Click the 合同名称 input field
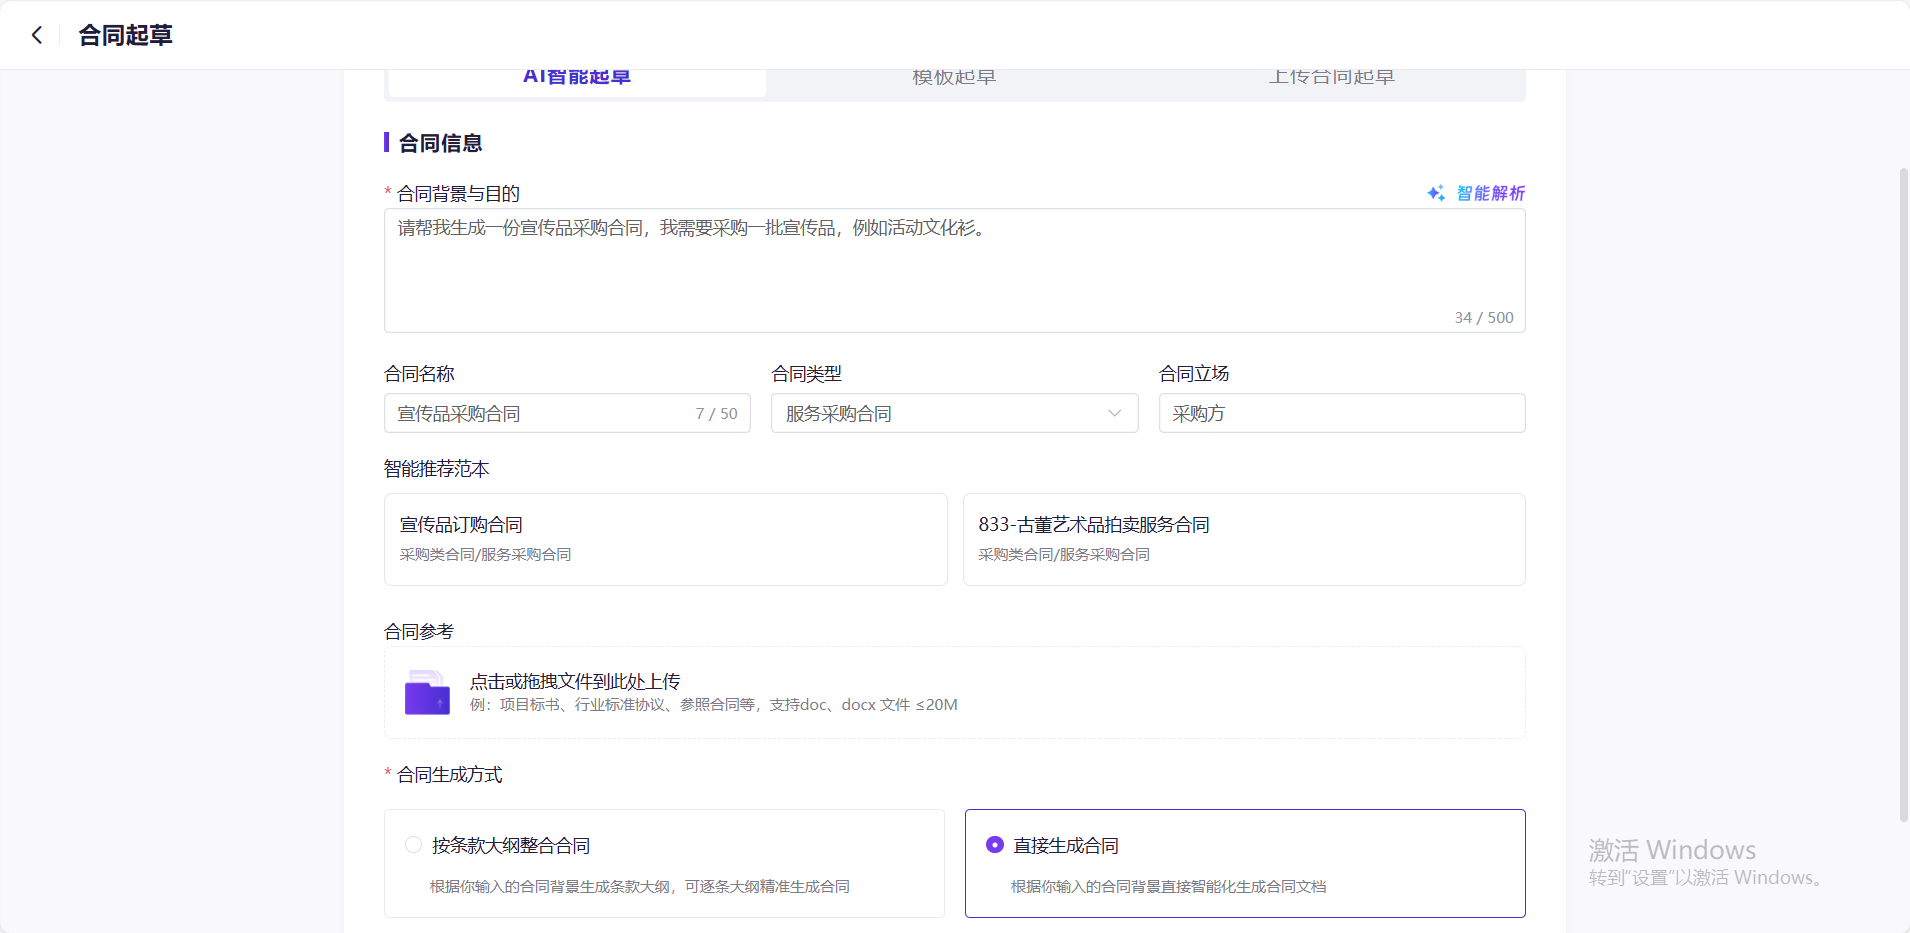The height and width of the screenshot is (933, 1910). (x=540, y=413)
